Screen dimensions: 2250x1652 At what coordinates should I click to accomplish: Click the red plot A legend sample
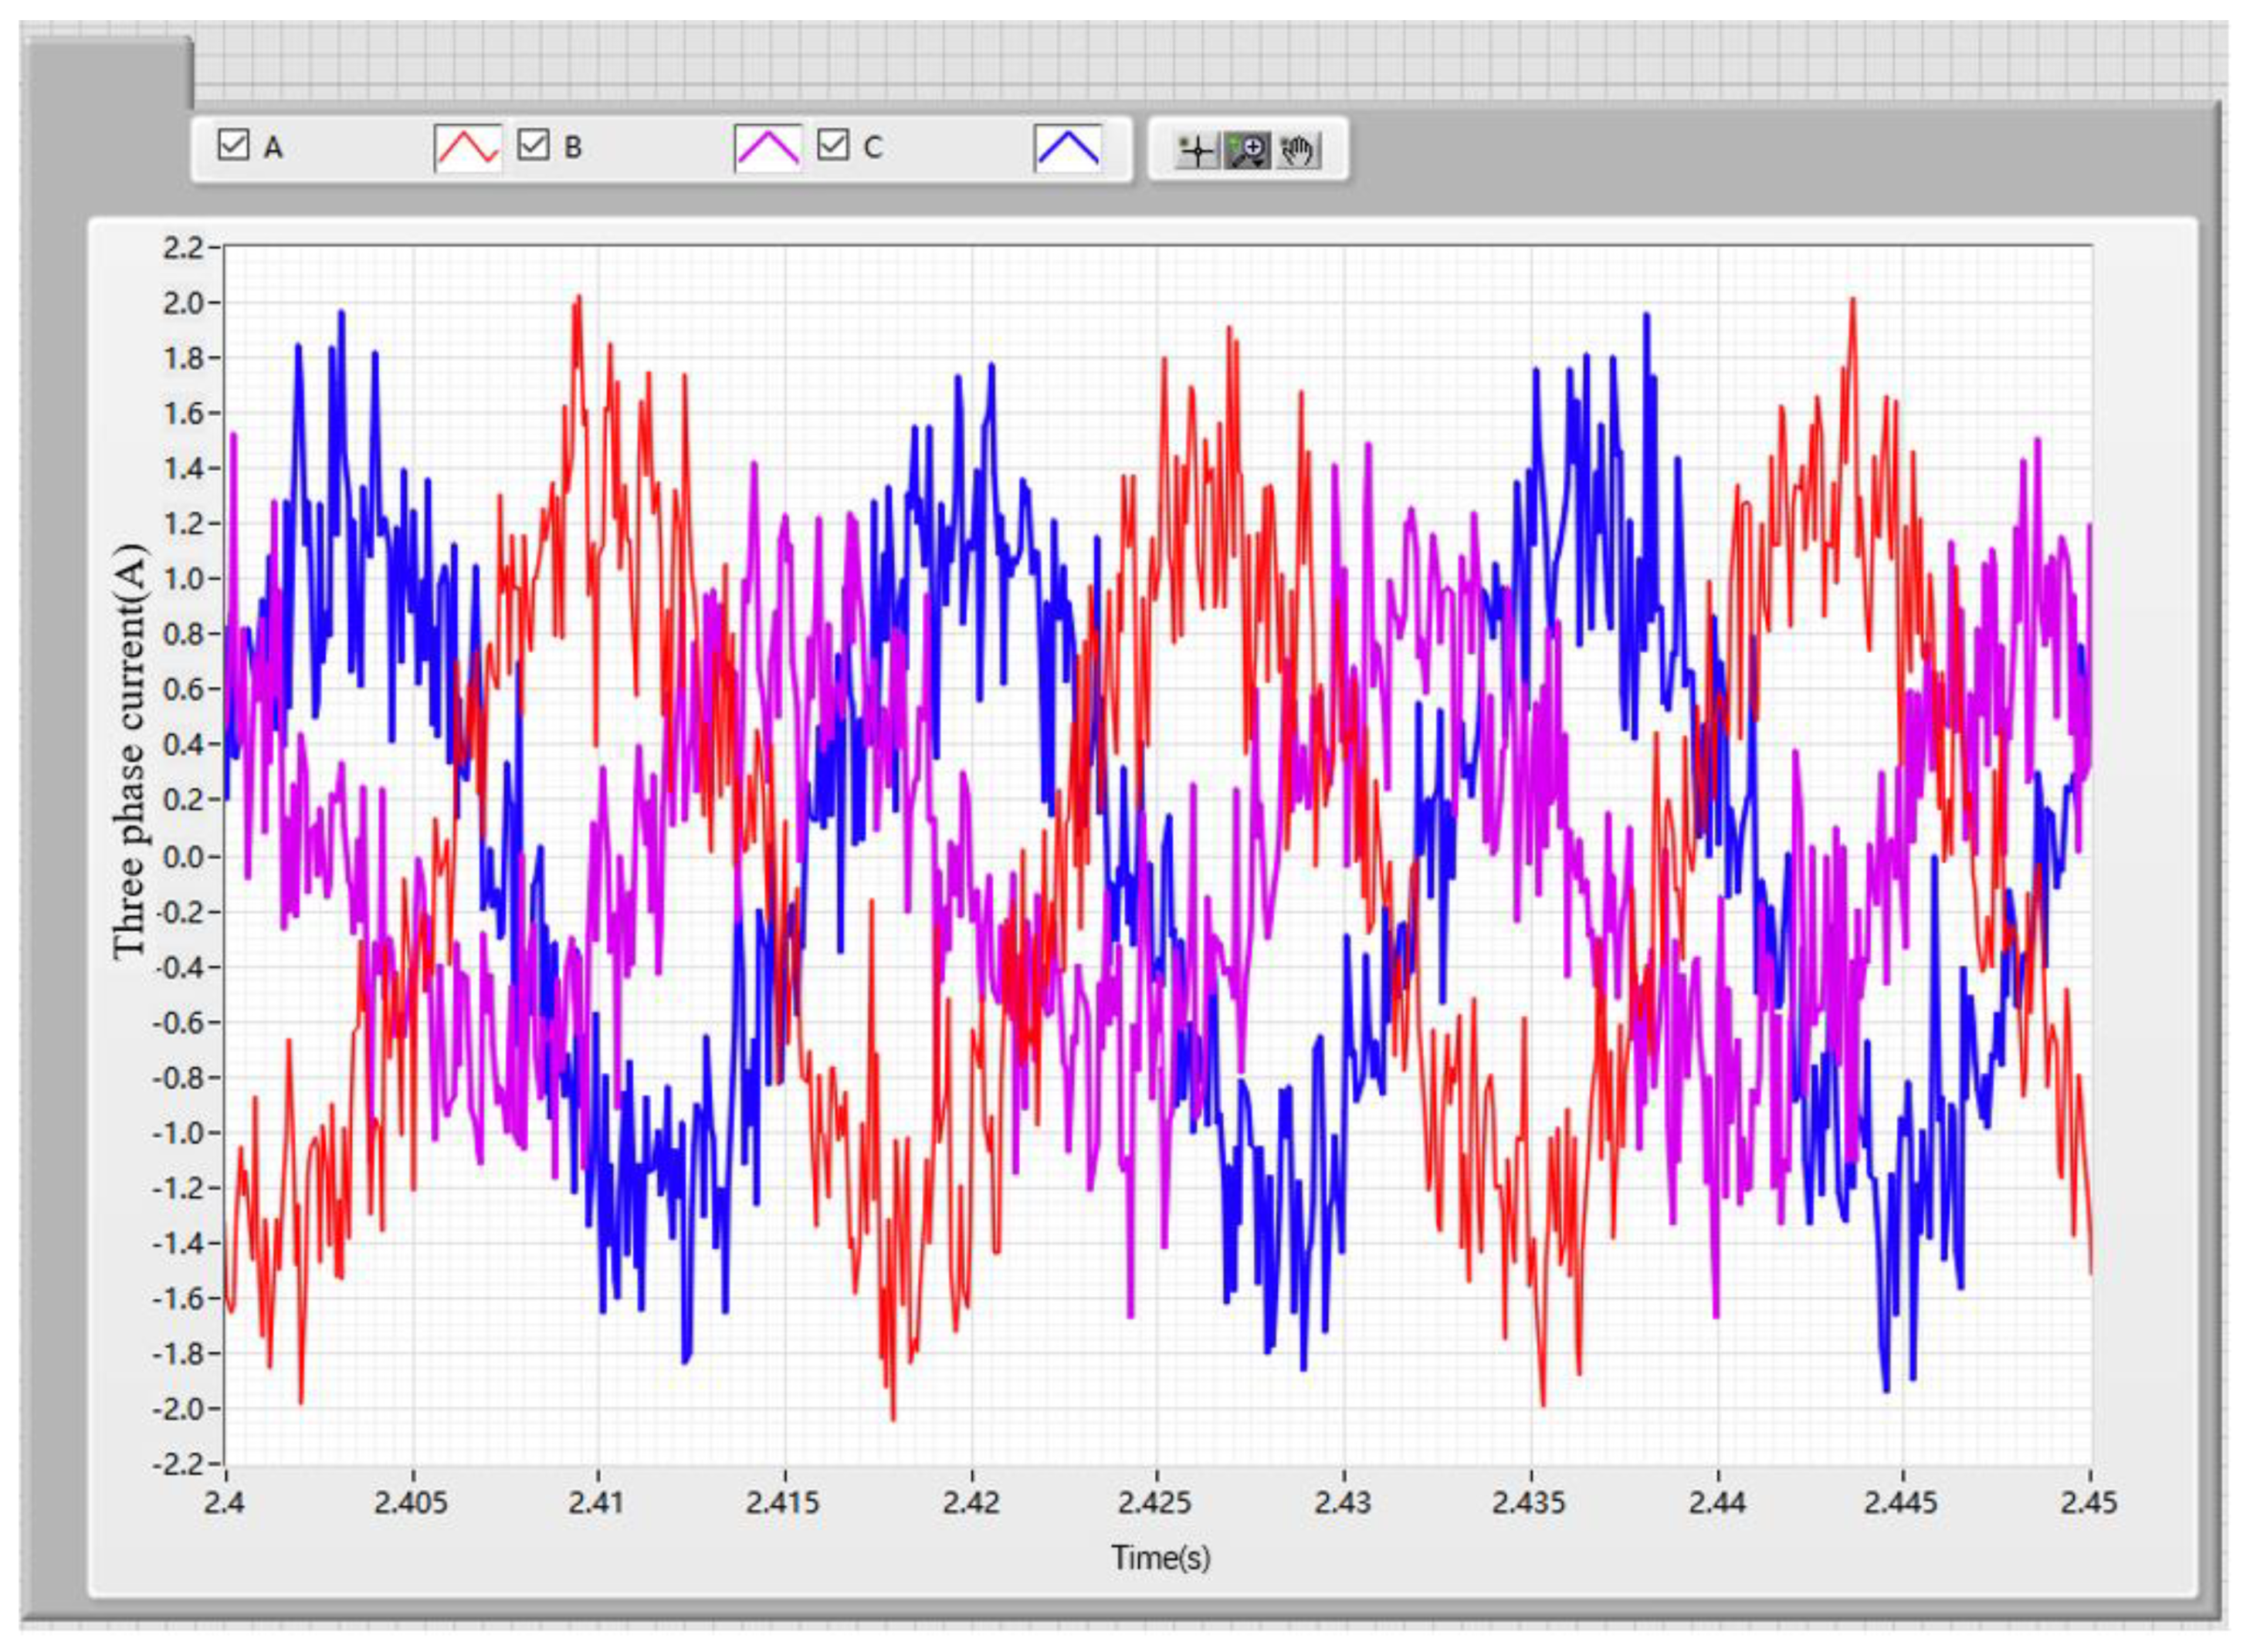pyautogui.click(x=468, y=148)
